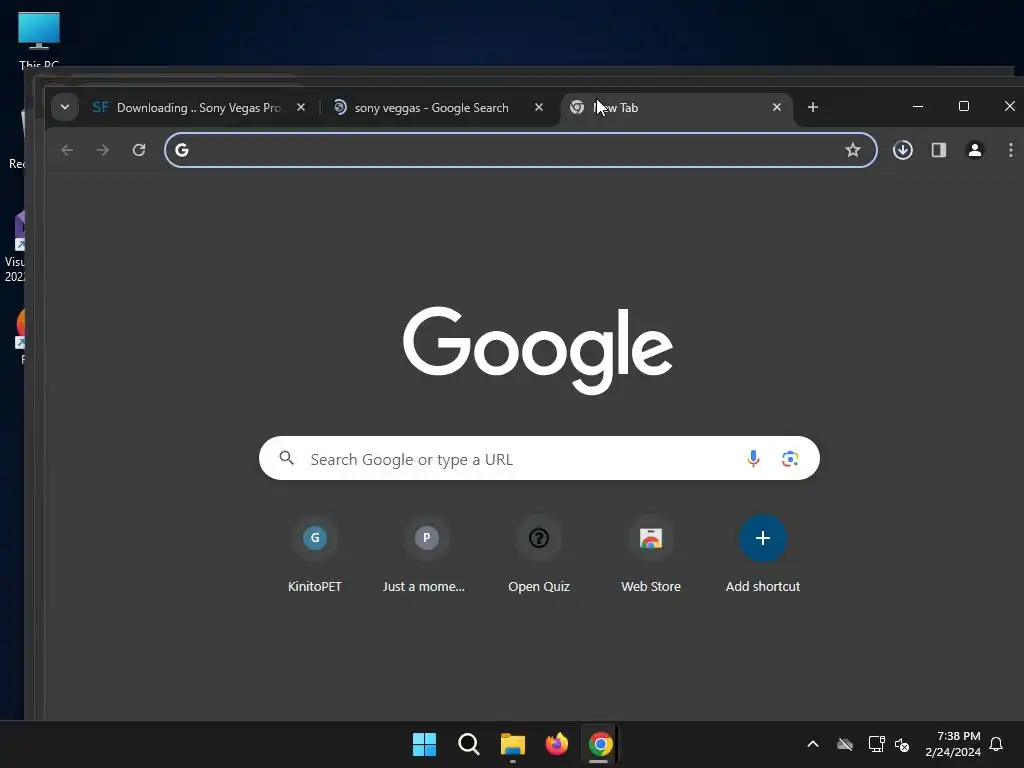
Task: Open the Chrome profile icon
Action: coord(974,150)
